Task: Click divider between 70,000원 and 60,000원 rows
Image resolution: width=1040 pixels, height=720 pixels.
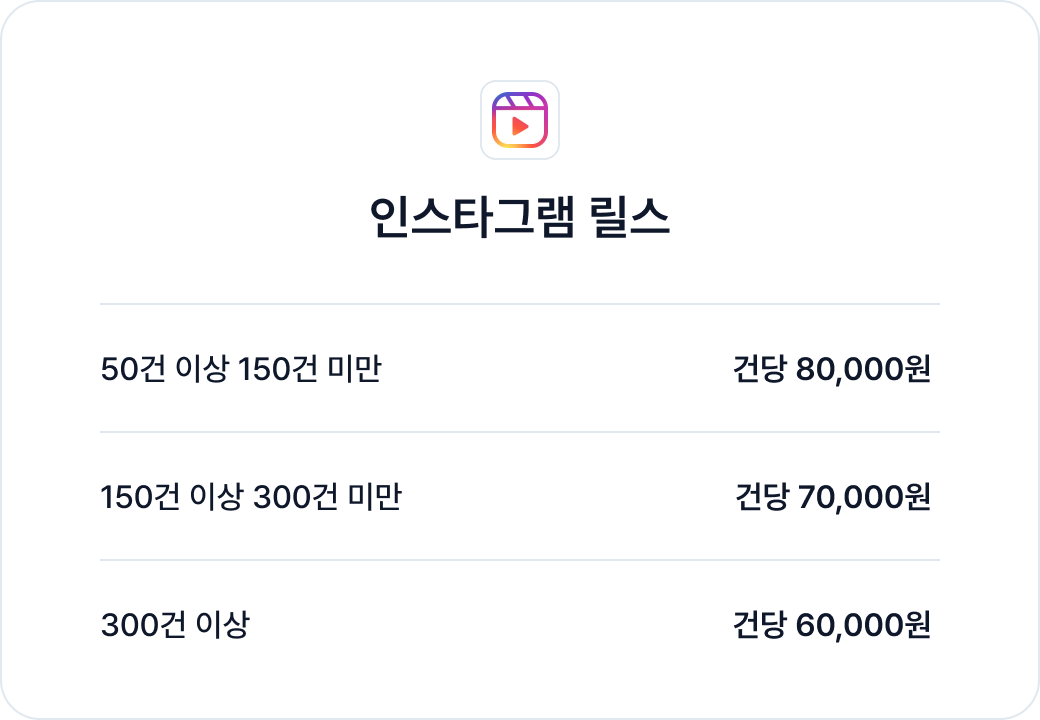Action: point(520,560)
